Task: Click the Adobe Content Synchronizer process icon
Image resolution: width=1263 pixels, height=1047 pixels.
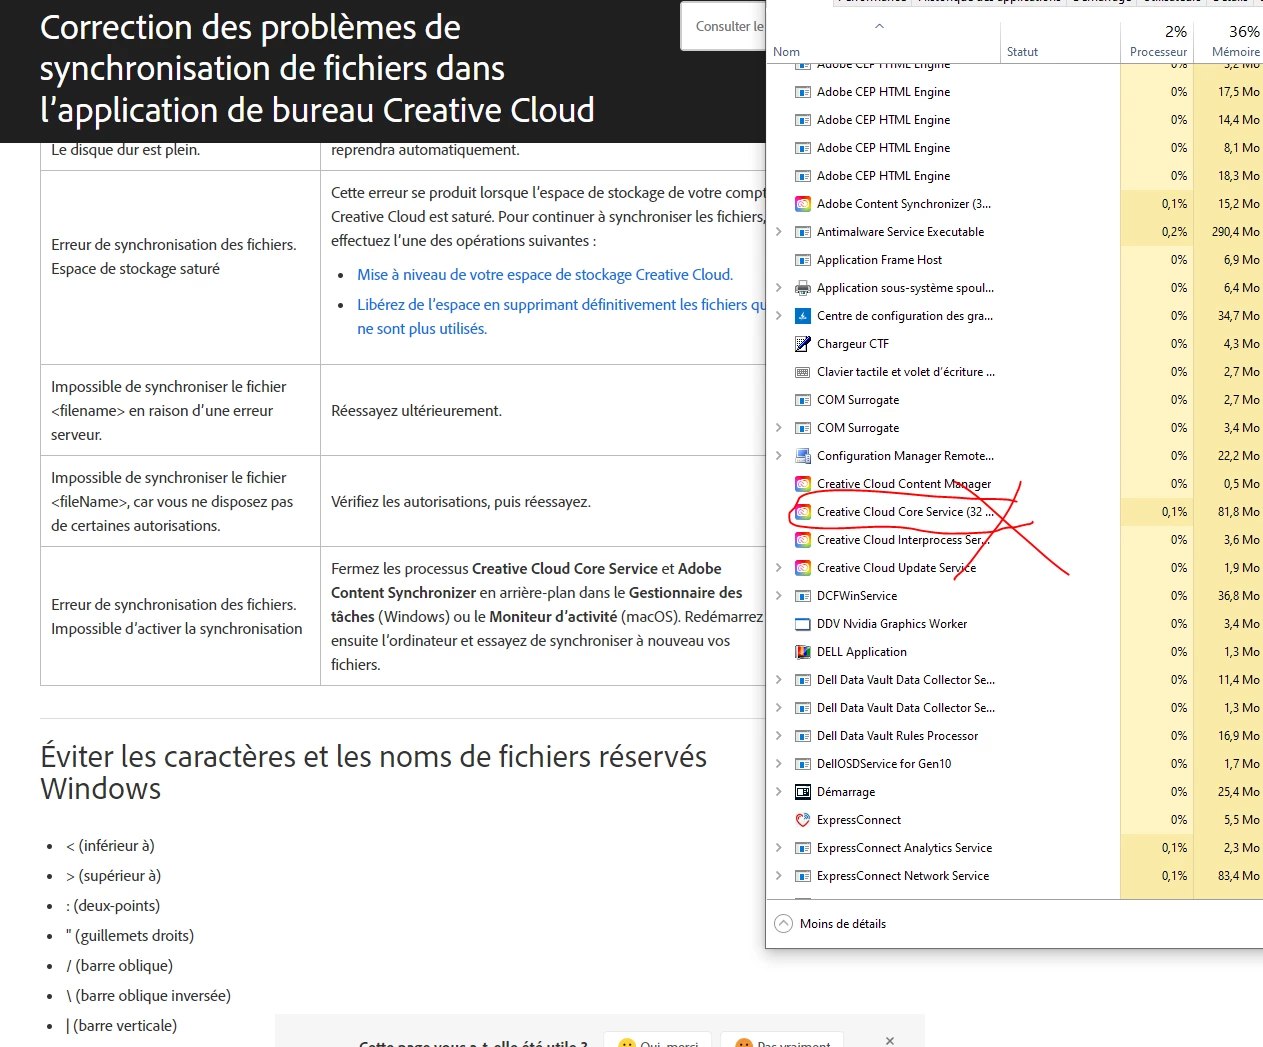Action: (x=802, y=204)
